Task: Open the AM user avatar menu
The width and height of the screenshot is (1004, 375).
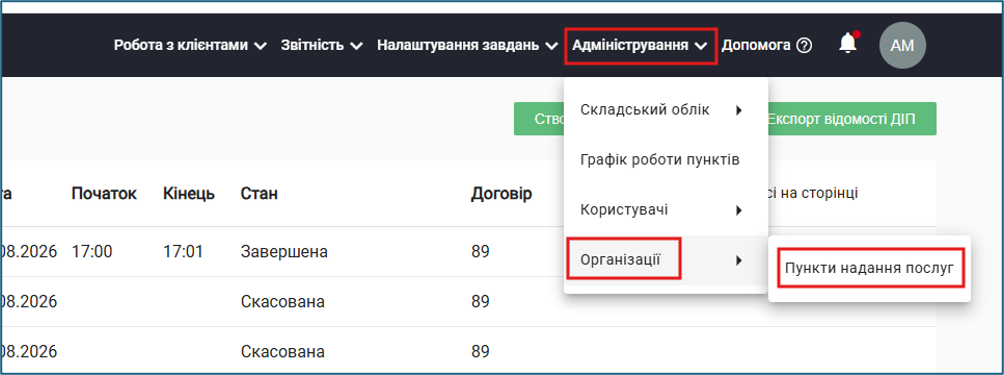Action: click(902, 45)
